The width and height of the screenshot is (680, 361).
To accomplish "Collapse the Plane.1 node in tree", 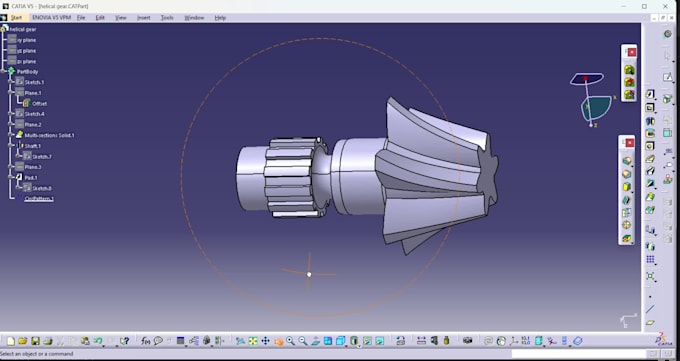I will click(x=11, y=93).
